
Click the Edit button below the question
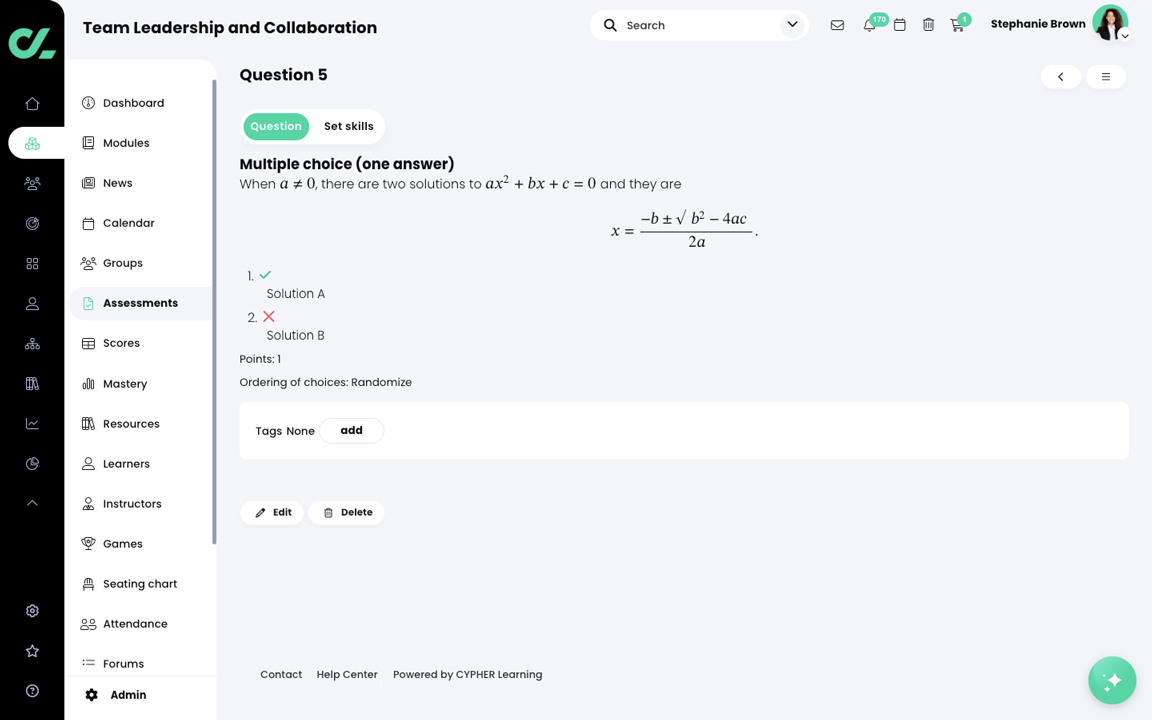click(x=272, y=512)
